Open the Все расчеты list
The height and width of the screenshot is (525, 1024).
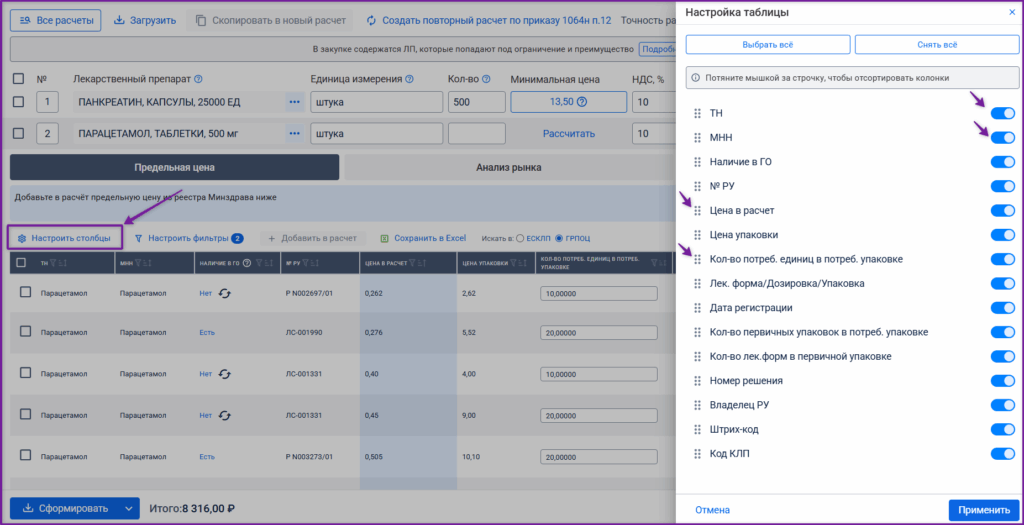pyautogui.click(x=56, y=20)
